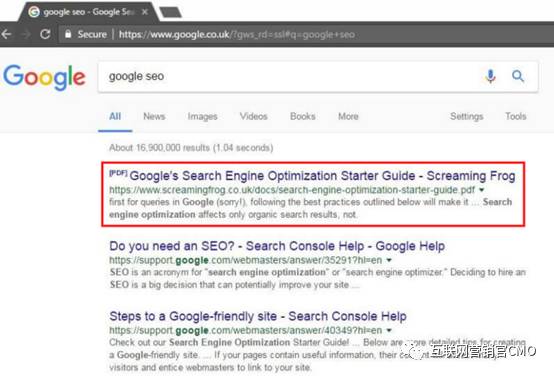Open the Settings menu
This screenshot has height=376, width=554.
(x=466, y=117)
